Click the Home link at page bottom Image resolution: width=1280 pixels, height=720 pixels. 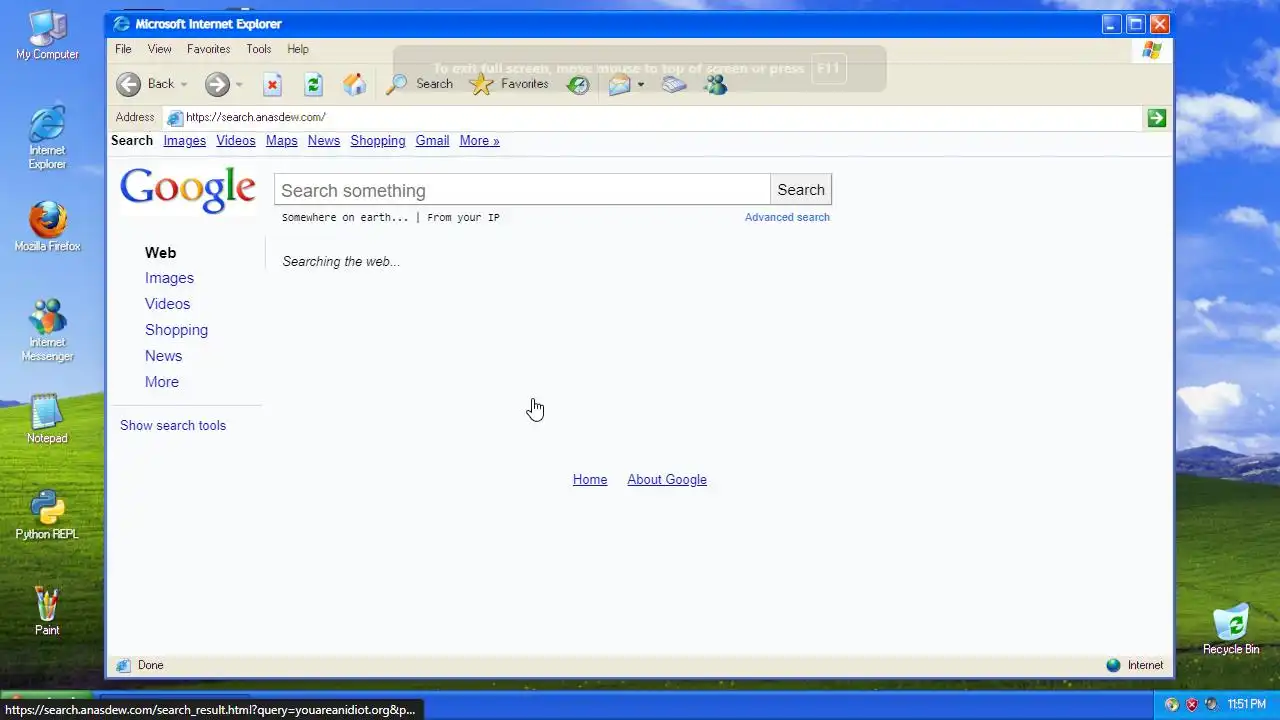coord(590,480)
